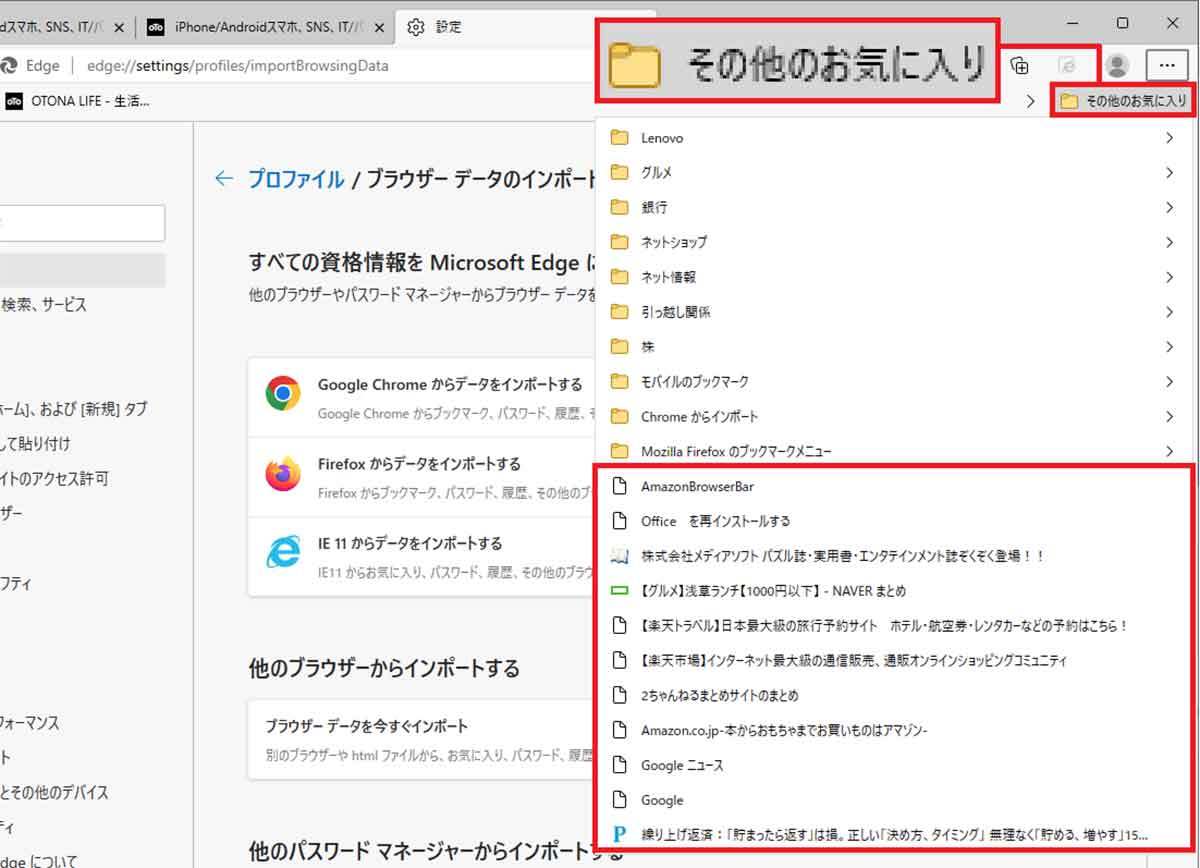Open the グルメ favorites folder
Screen dimensions: 1200x868
click(x=895, y=173)
